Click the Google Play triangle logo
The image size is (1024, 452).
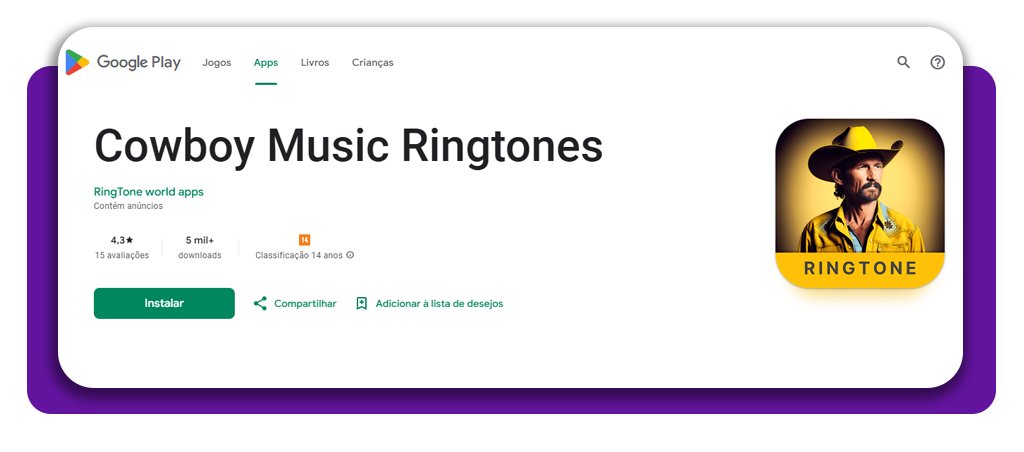coord(77,62)
